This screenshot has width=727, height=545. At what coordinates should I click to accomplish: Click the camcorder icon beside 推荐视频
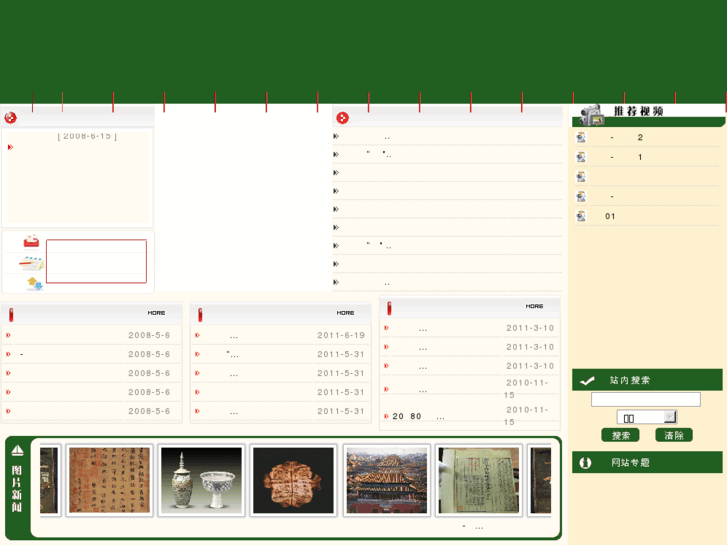pos(592,114)
